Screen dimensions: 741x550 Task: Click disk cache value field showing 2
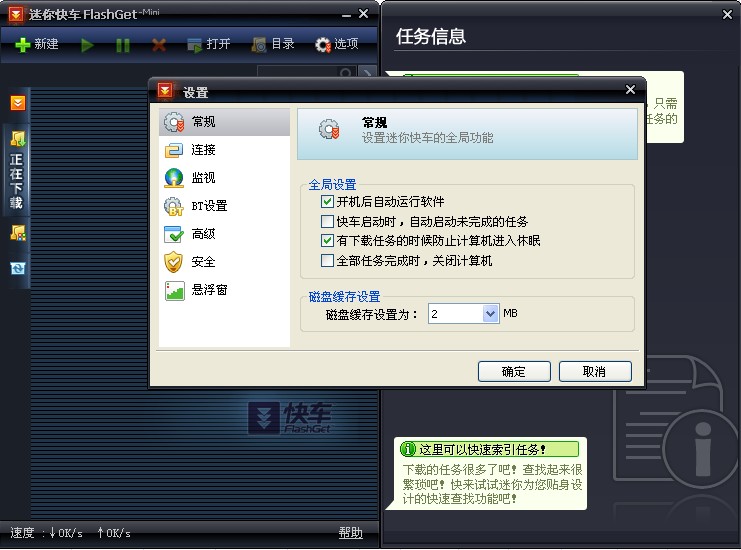[x=456, y=314]
